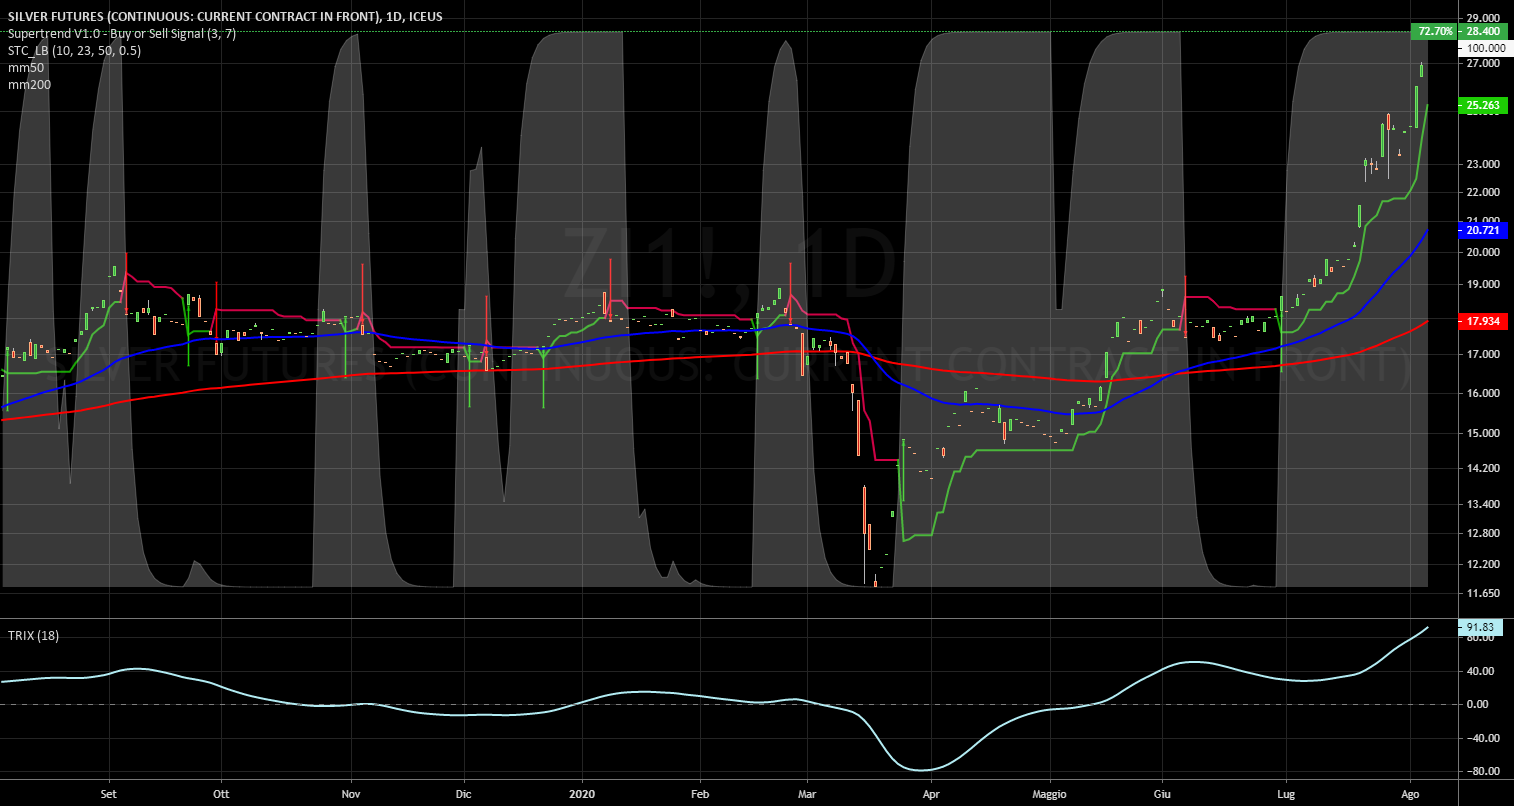Screen dimensions: 1514x806
Task: Click the Set label on time axis
Action: 110,794
